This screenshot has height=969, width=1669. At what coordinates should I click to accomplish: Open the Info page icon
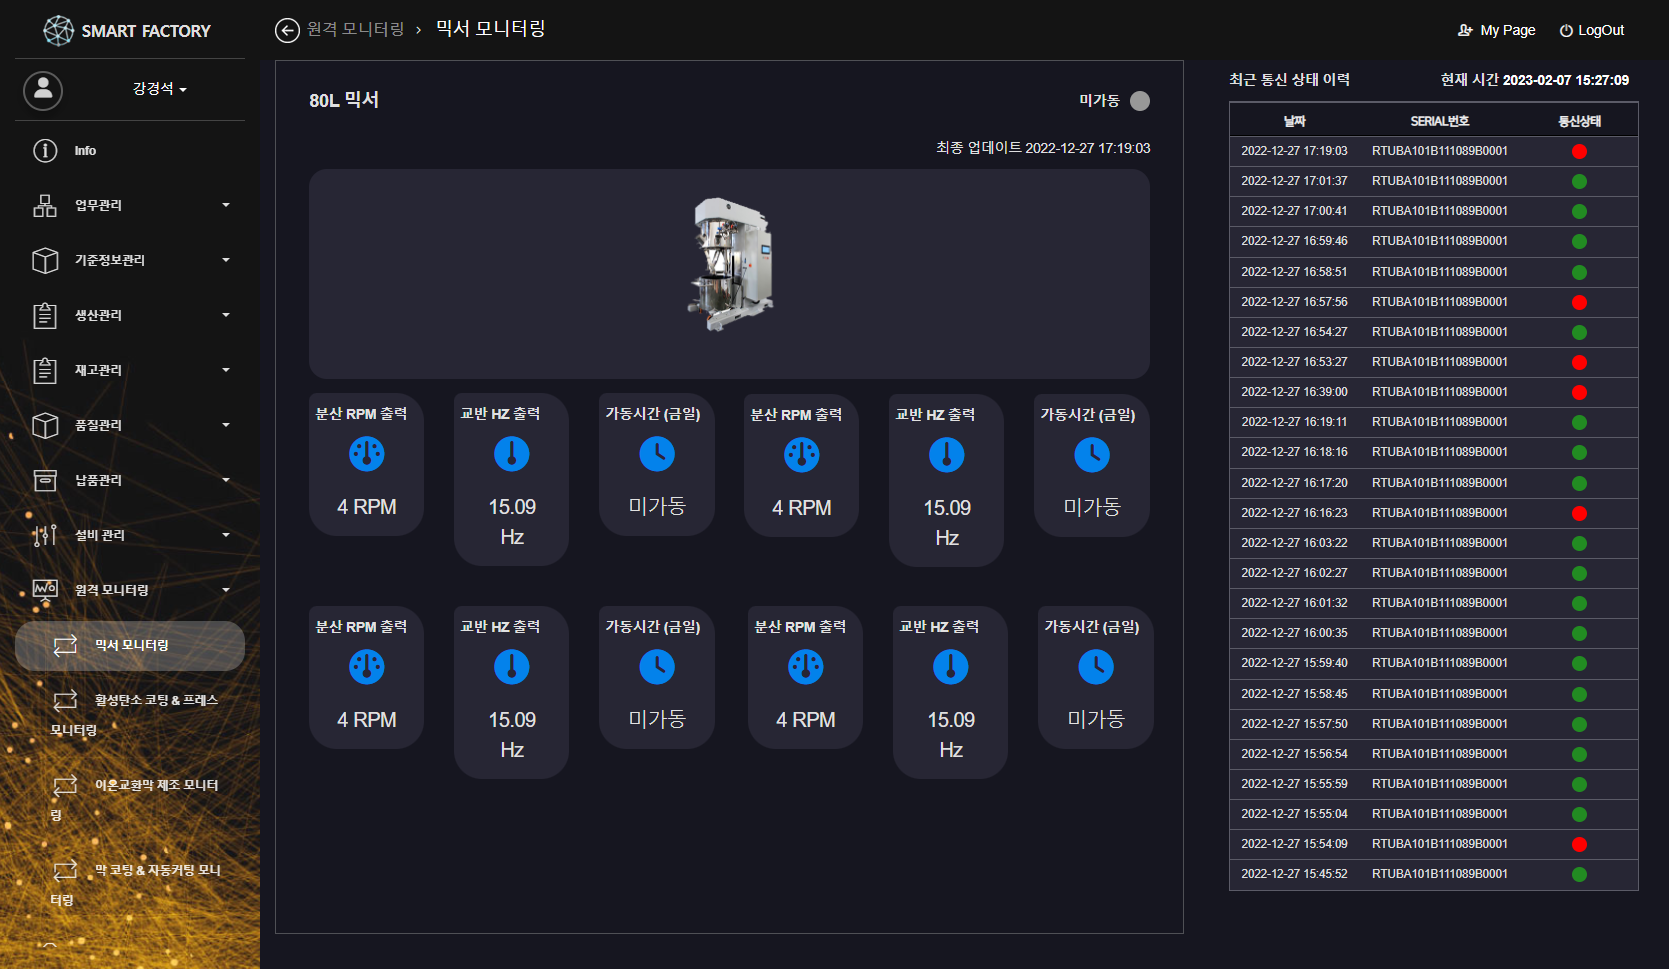(45, 151)
